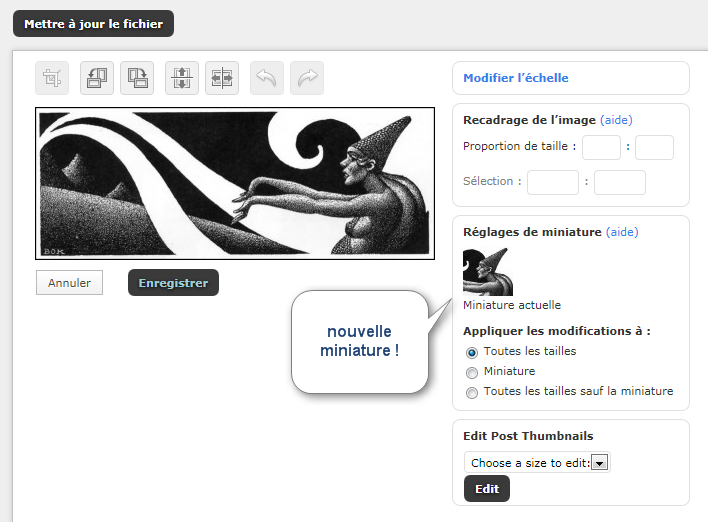Image resolution: width=708 pixels, height=522 pixels.
Task: Focus the second Sélection field
Action: click(x=620, y=182)
